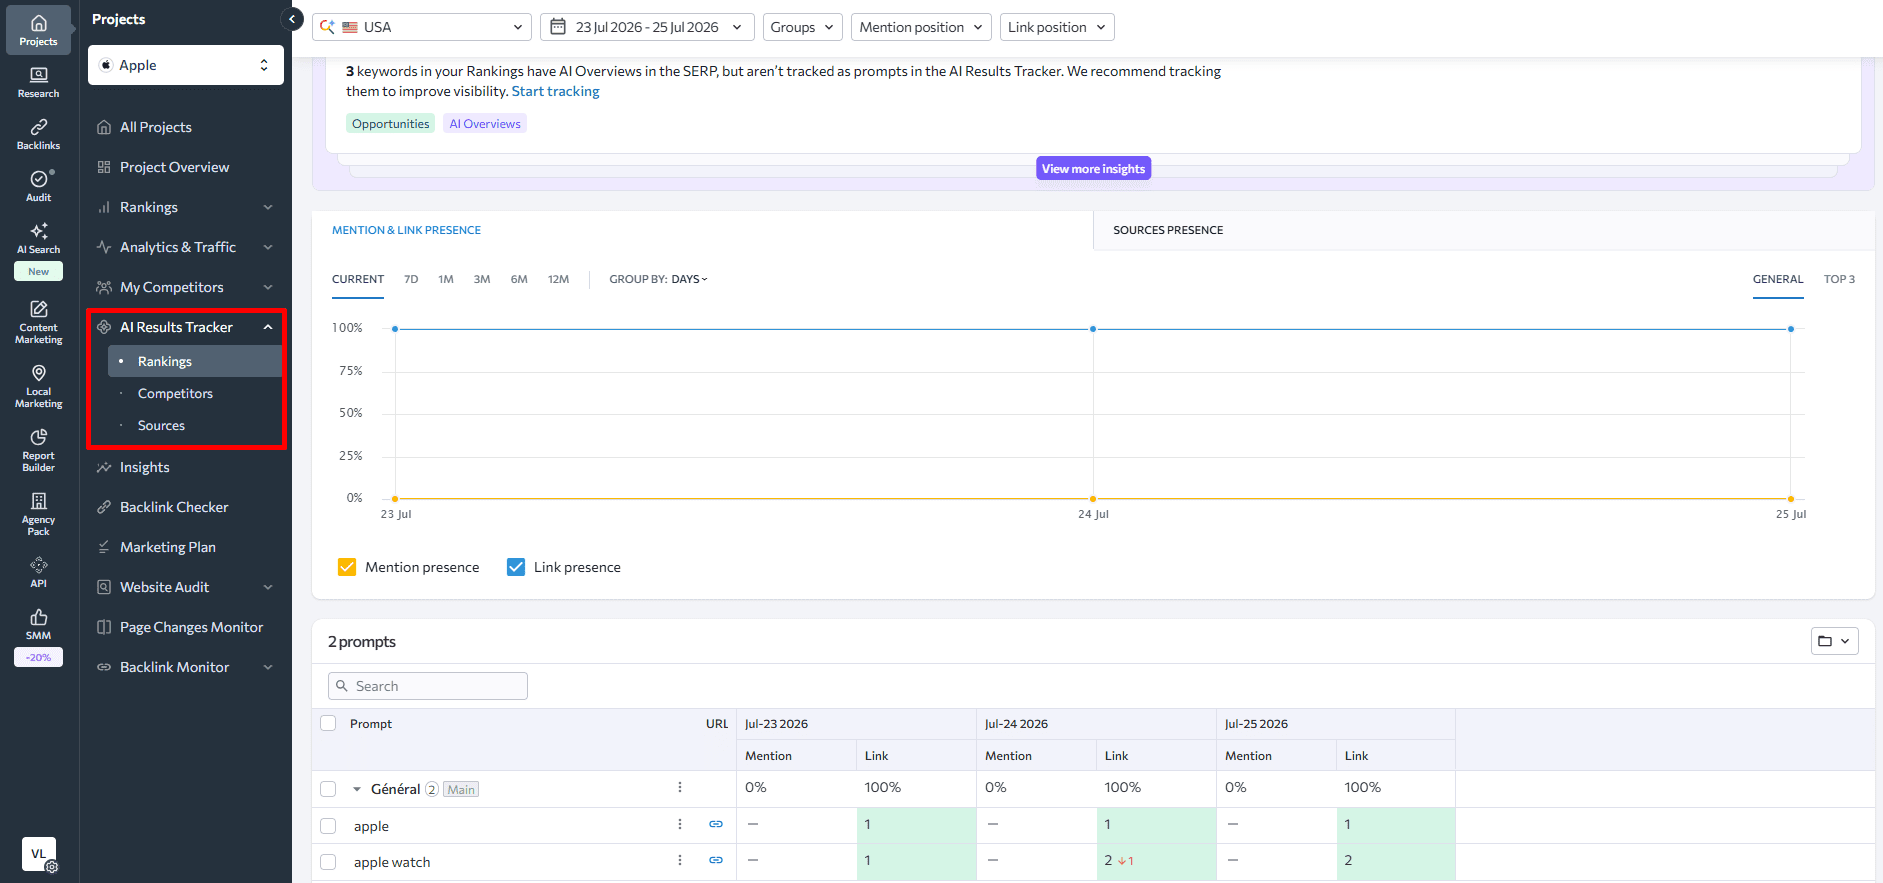1883x883 pixels.
Task: Switch to Sources Presence tab
Action: (1168, 230)
